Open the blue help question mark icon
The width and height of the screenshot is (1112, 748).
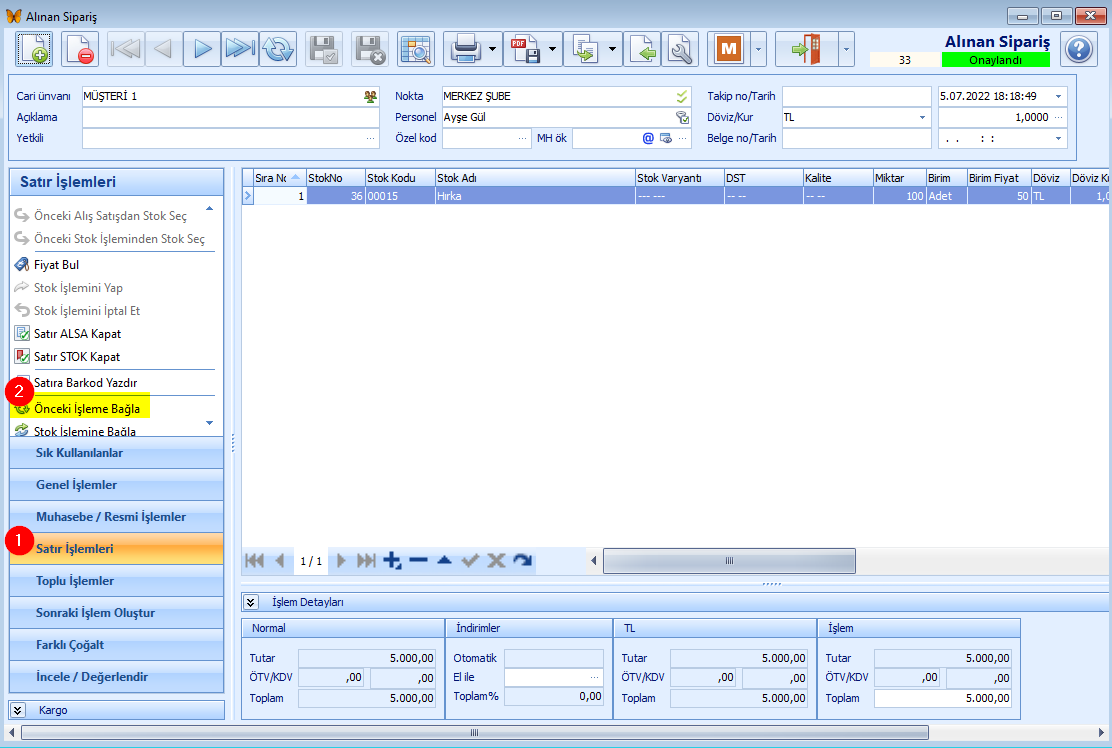tap(1078, 49)
